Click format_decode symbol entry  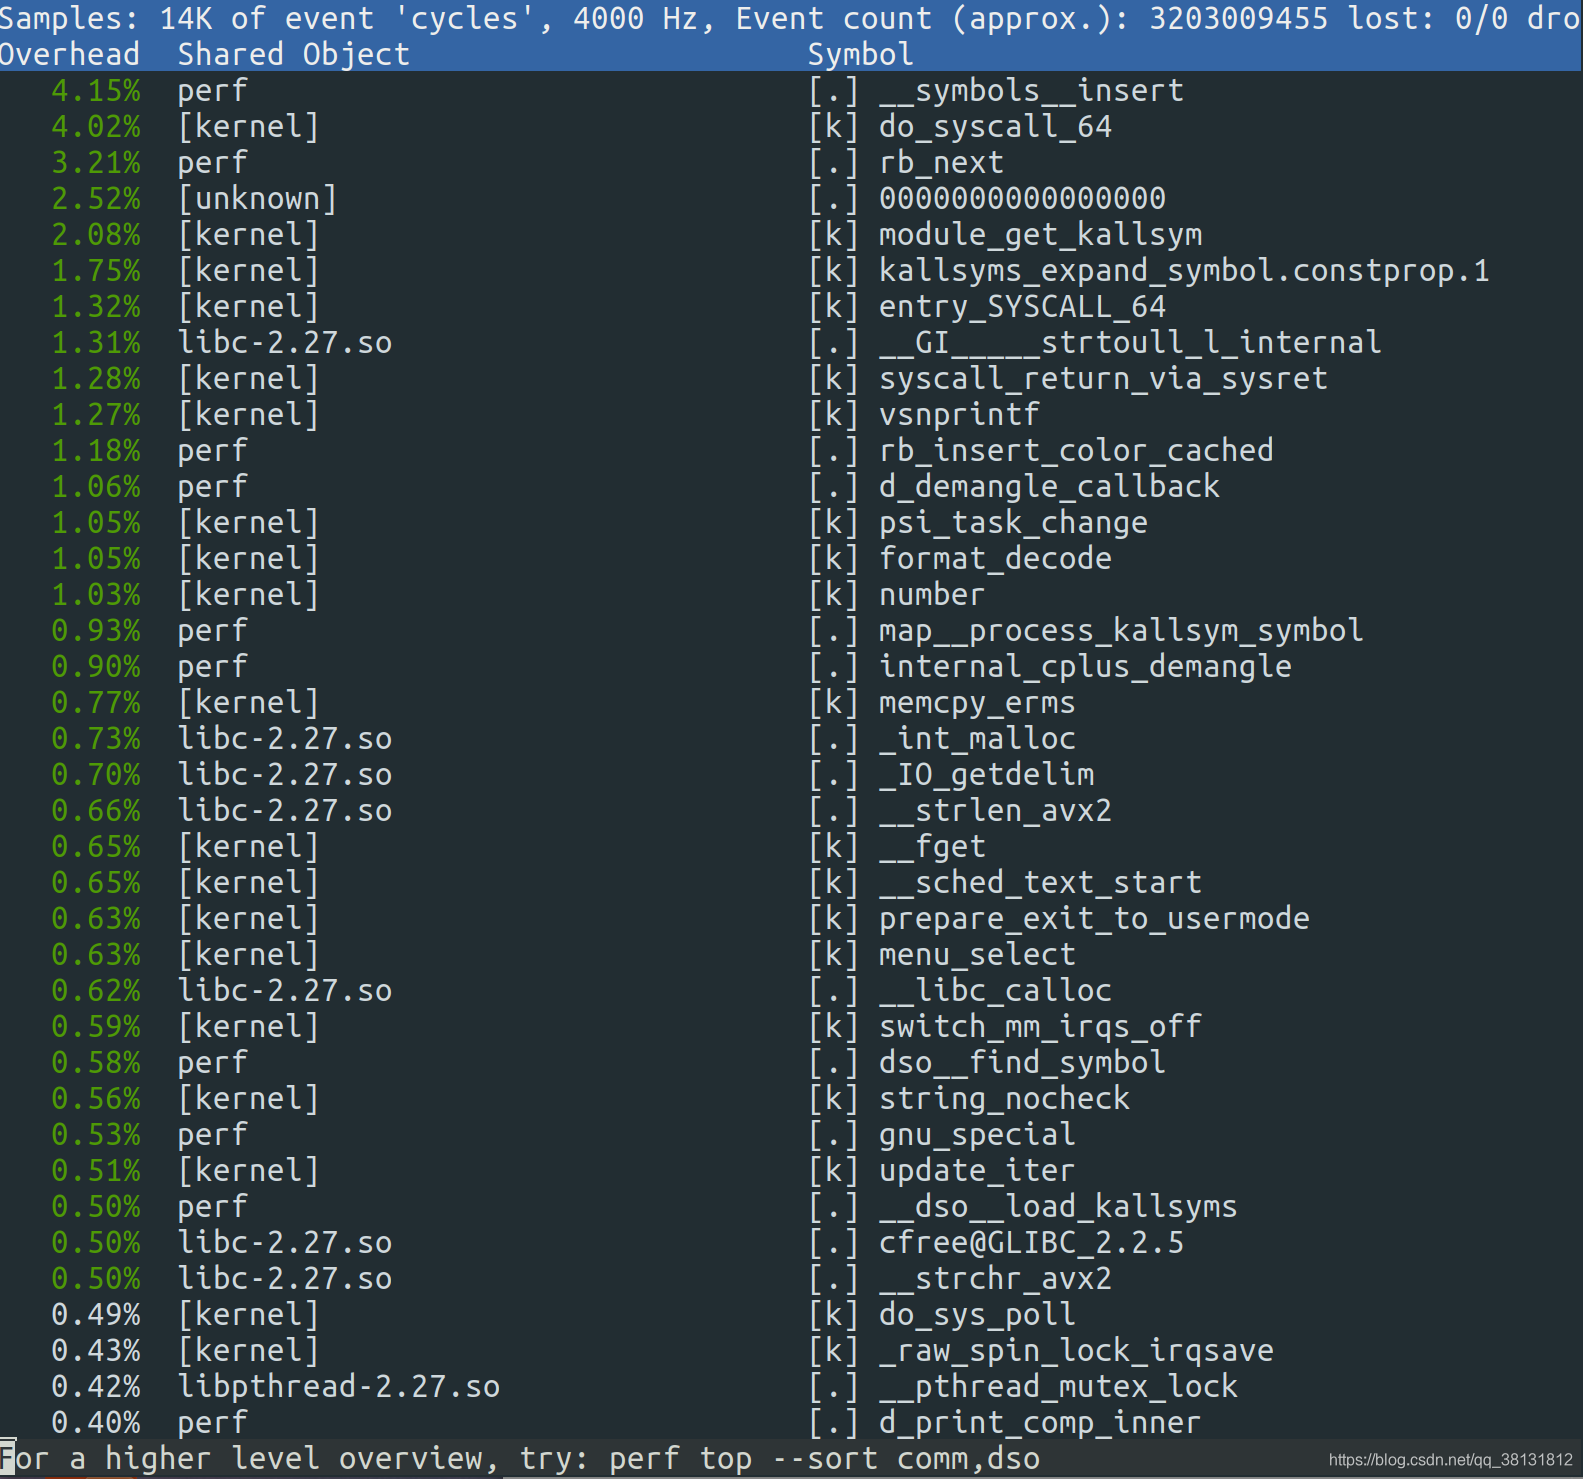point(995,558)
